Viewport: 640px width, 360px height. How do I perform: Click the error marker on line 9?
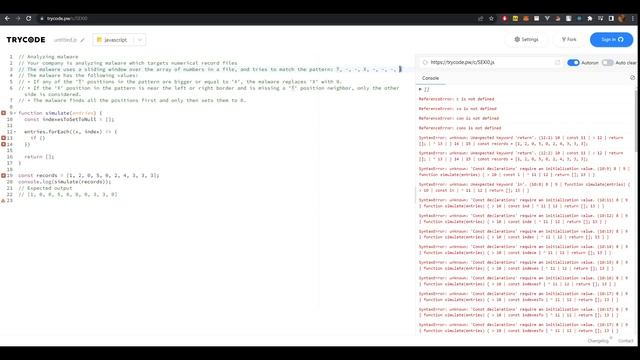[x=3, y=113]
